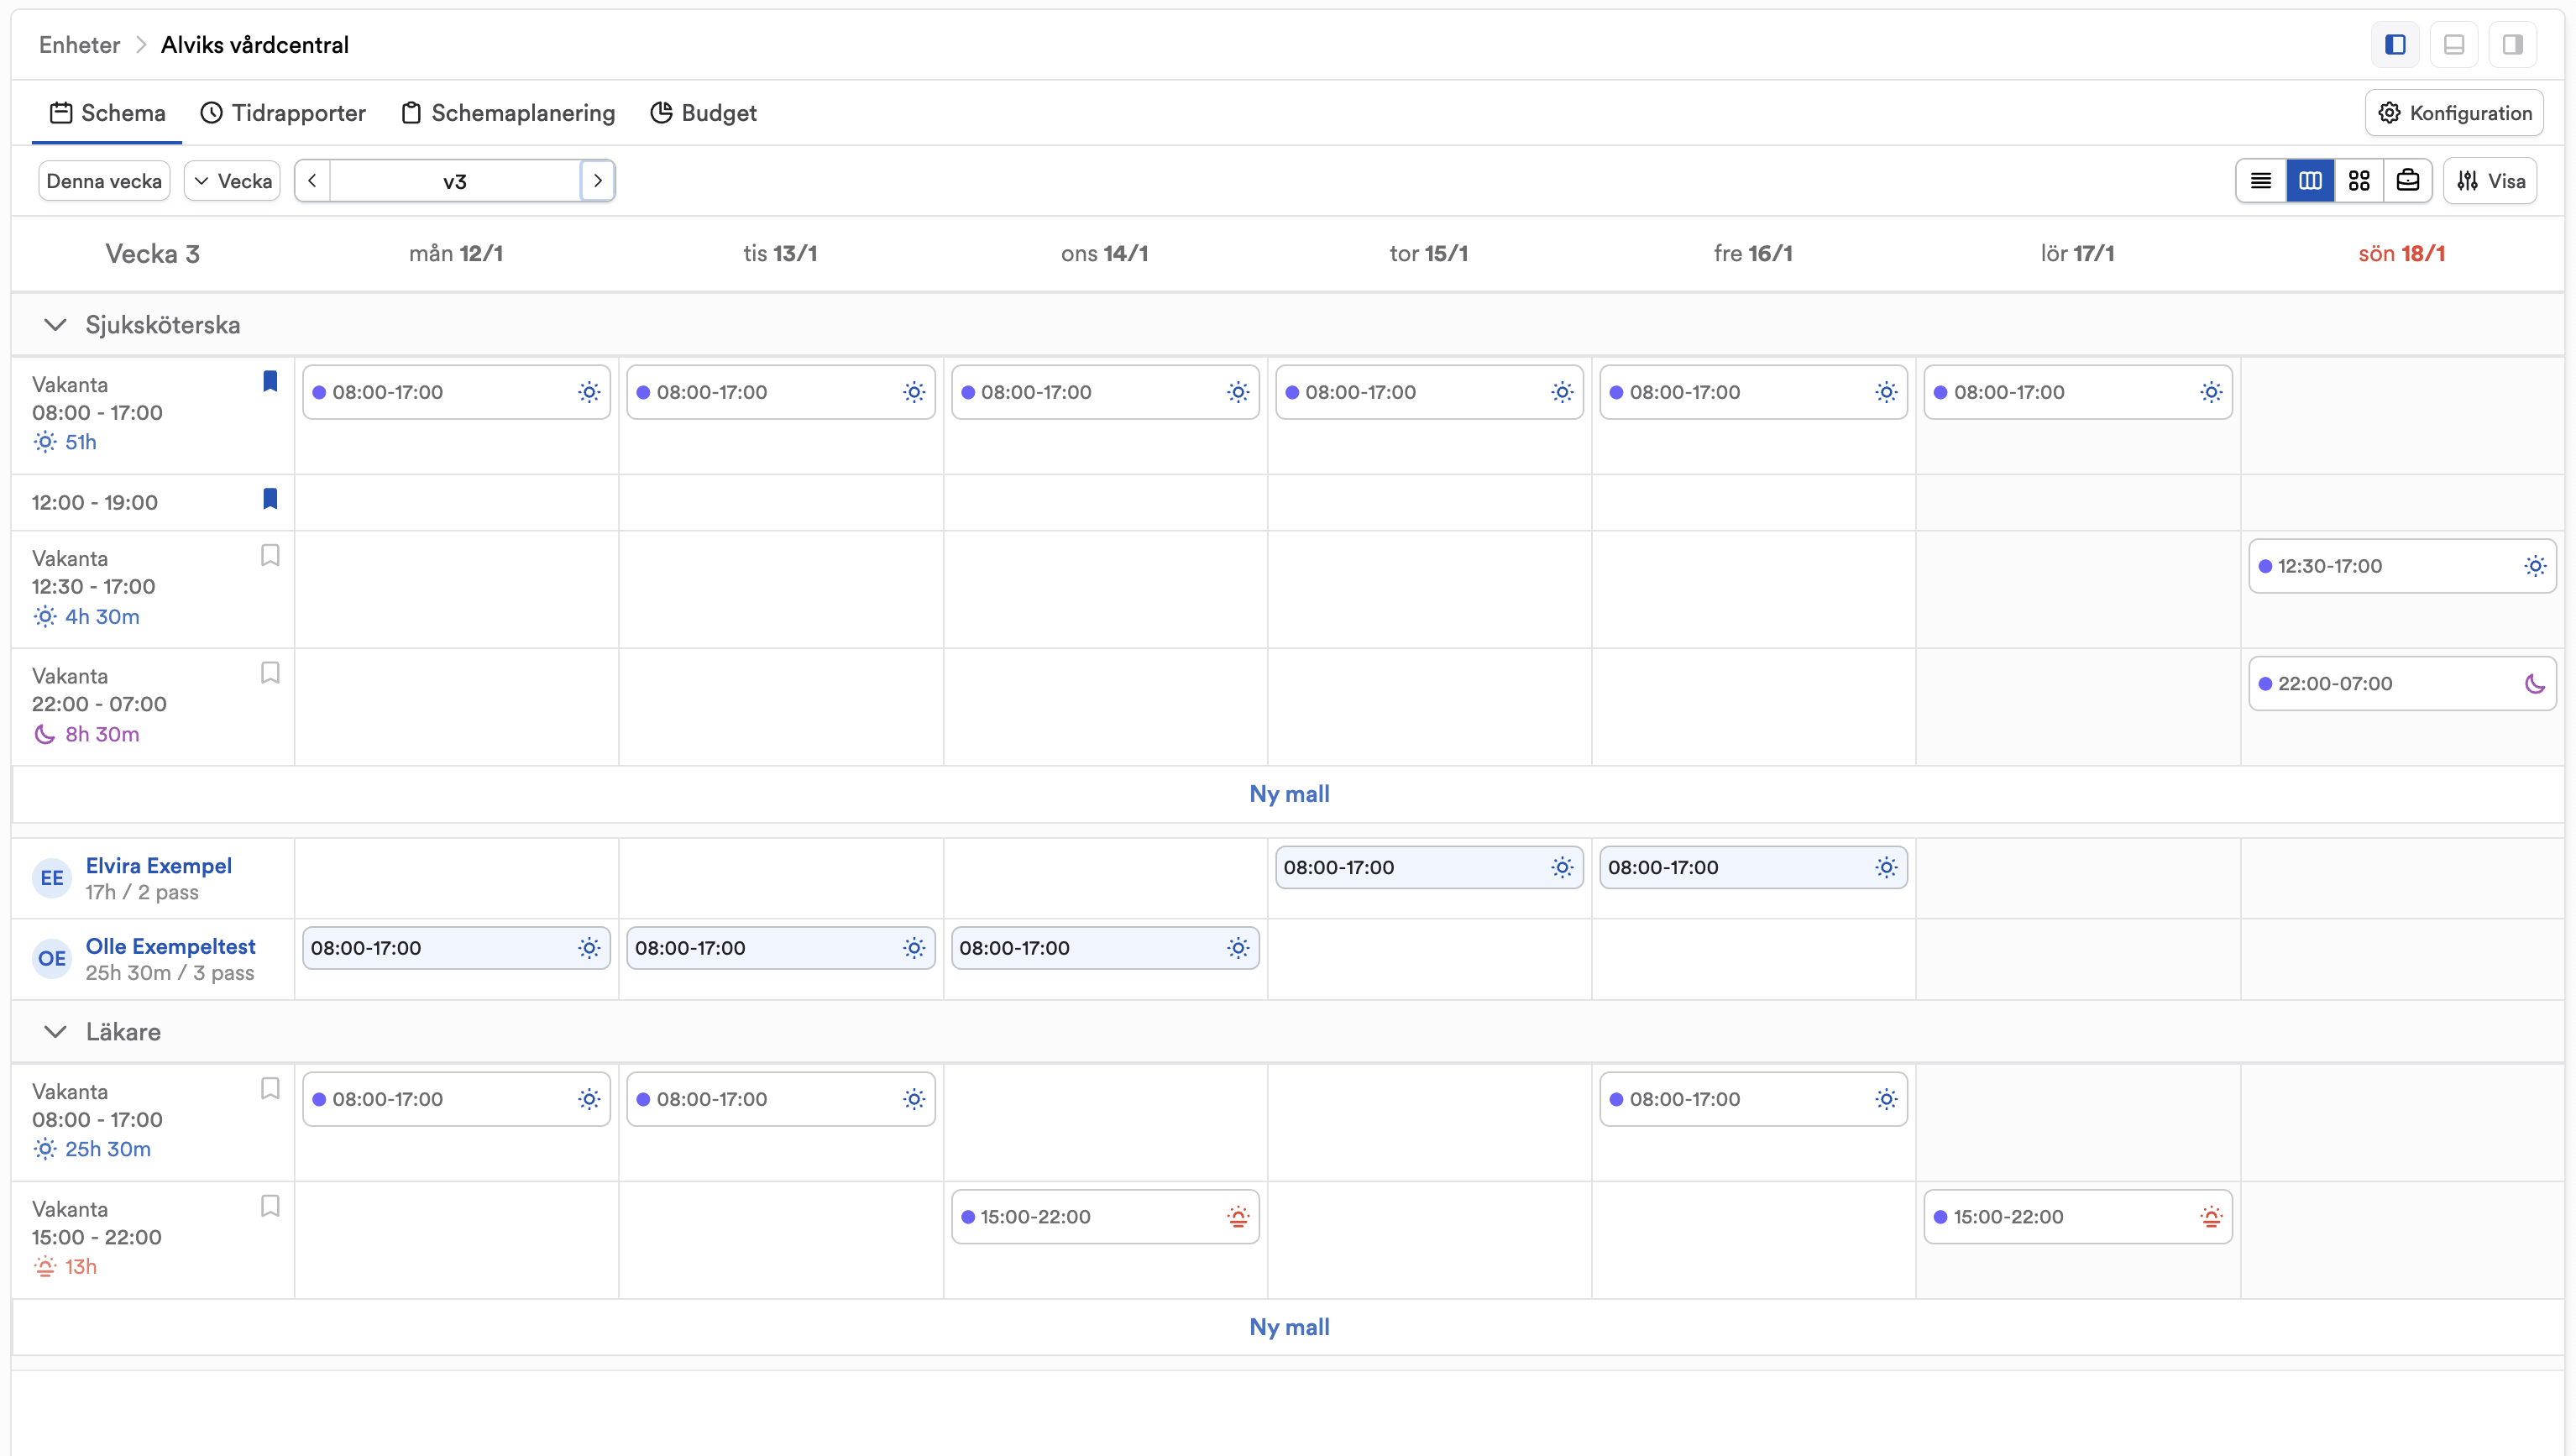Open the Sunday 22:00-07:00 night shift
The width and height of the screenshot is (2576, 1456).
point(2402,684)
